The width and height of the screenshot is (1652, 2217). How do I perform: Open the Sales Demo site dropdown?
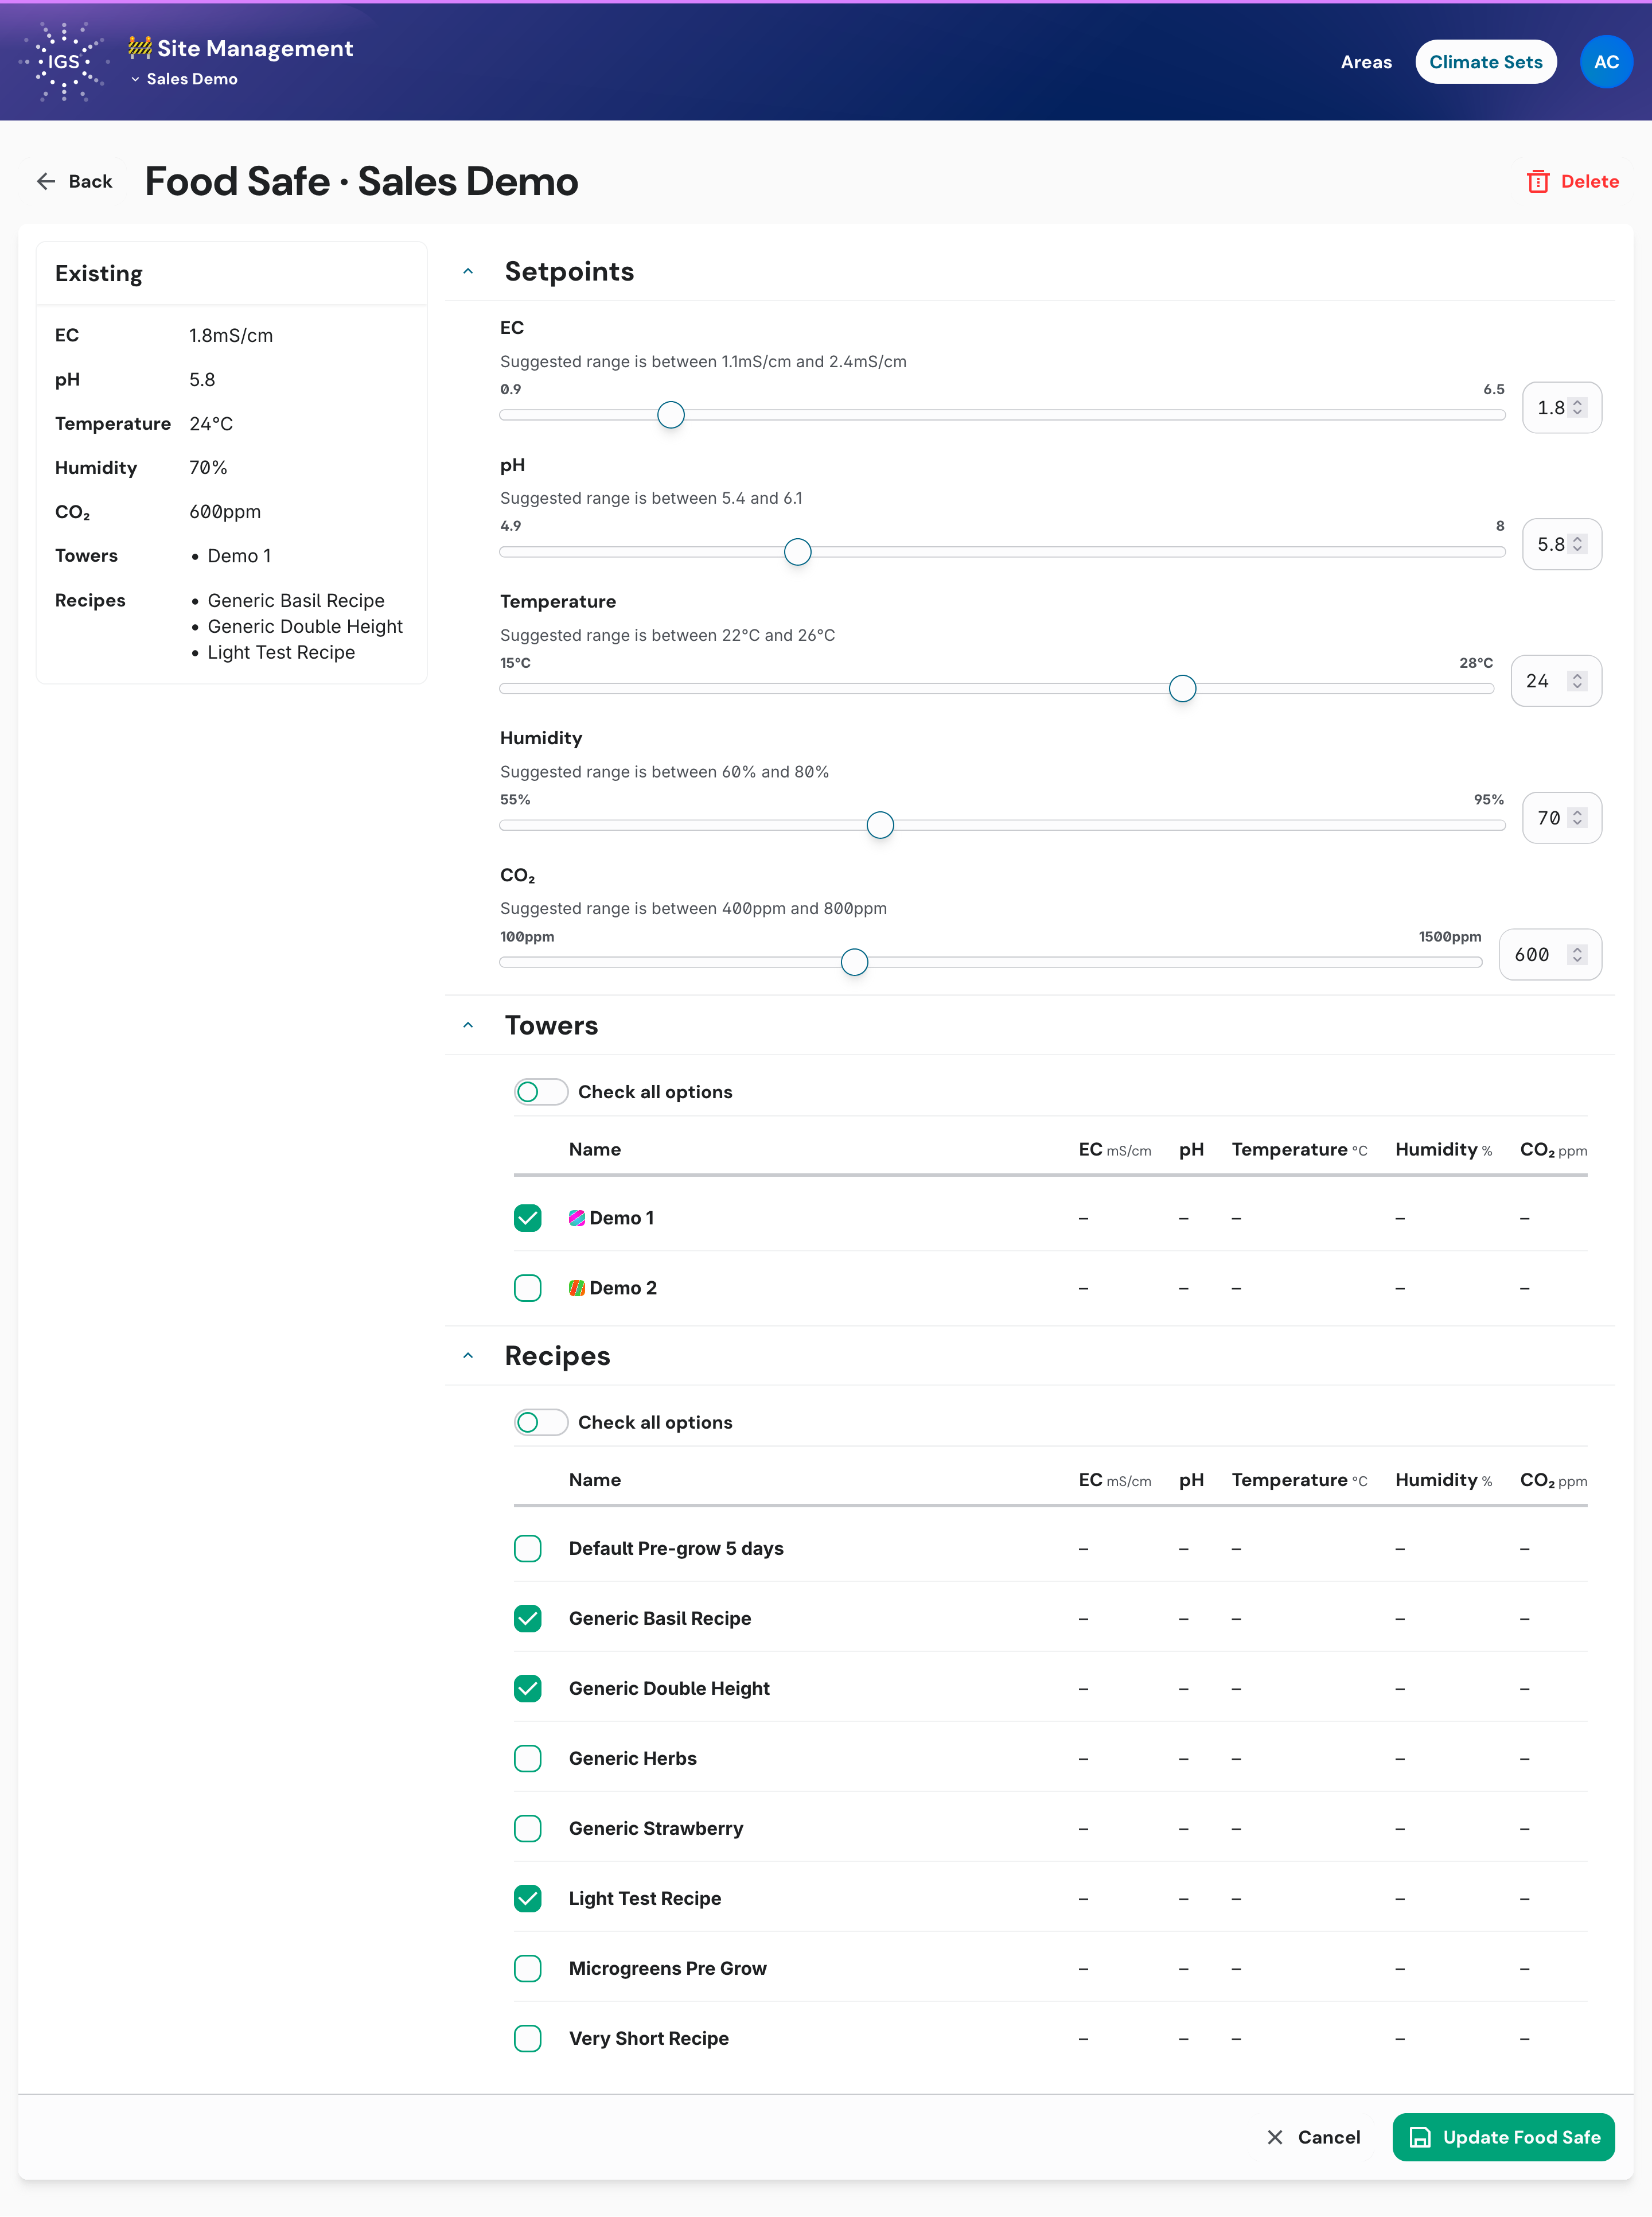coord(184,79)
